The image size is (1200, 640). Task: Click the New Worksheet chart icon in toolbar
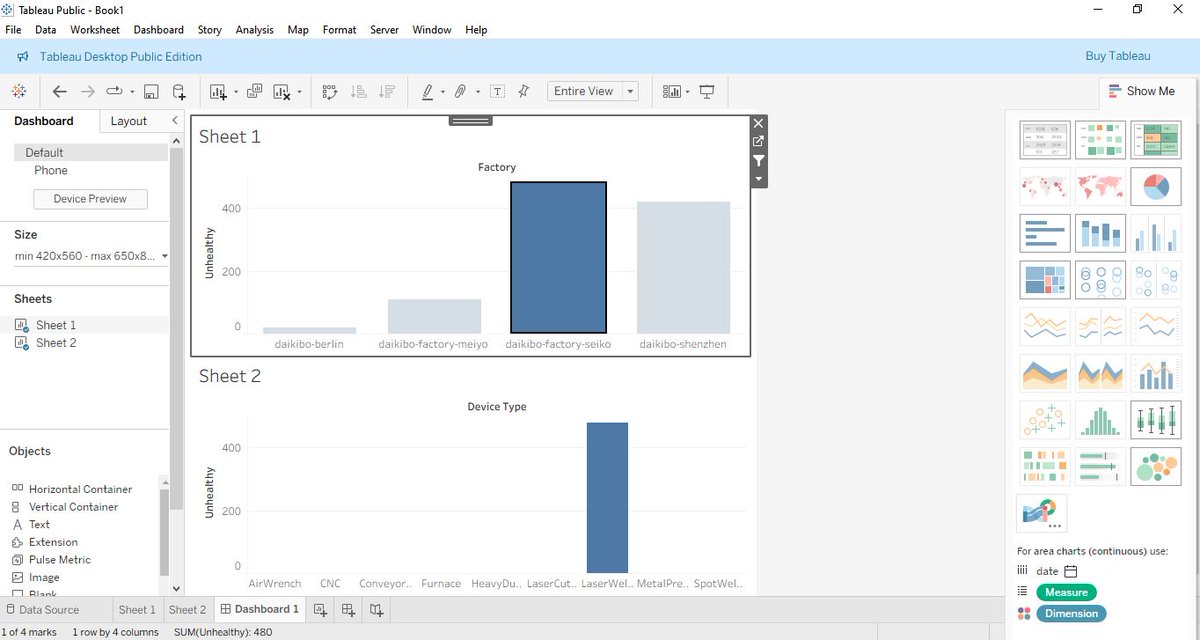click(218, 92)
